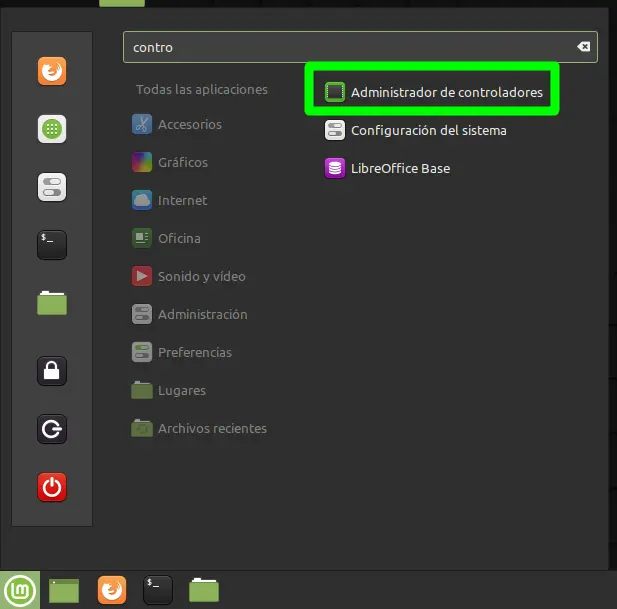617x609 pixels.
Task: Click the Archivos recientes folder icon
Action: click(142, 428)
